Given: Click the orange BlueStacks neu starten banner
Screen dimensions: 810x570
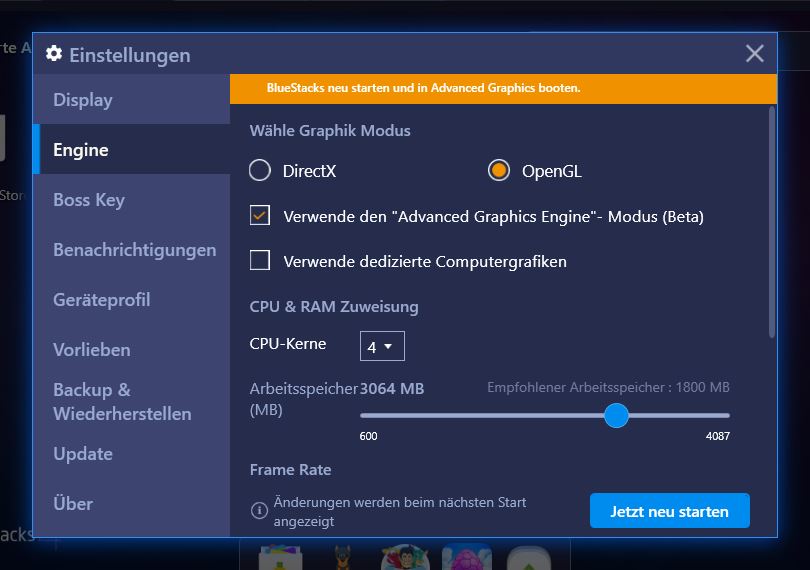Looking at the screenshot, I should point(503,88).
